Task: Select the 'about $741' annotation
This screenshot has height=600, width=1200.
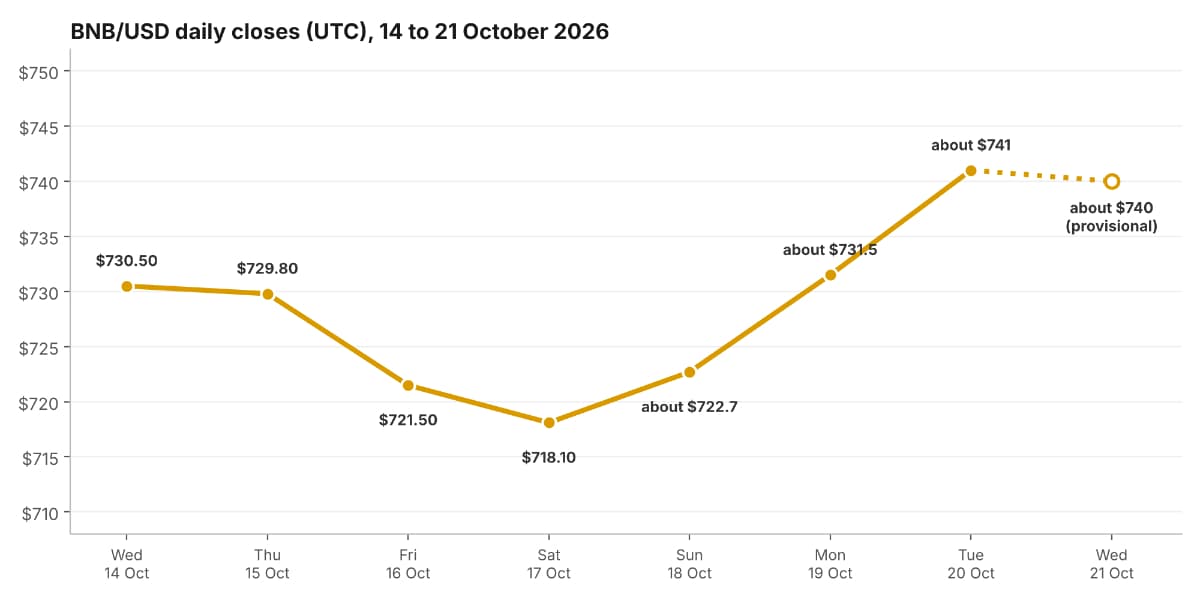Action: click(x=971, y=145)
